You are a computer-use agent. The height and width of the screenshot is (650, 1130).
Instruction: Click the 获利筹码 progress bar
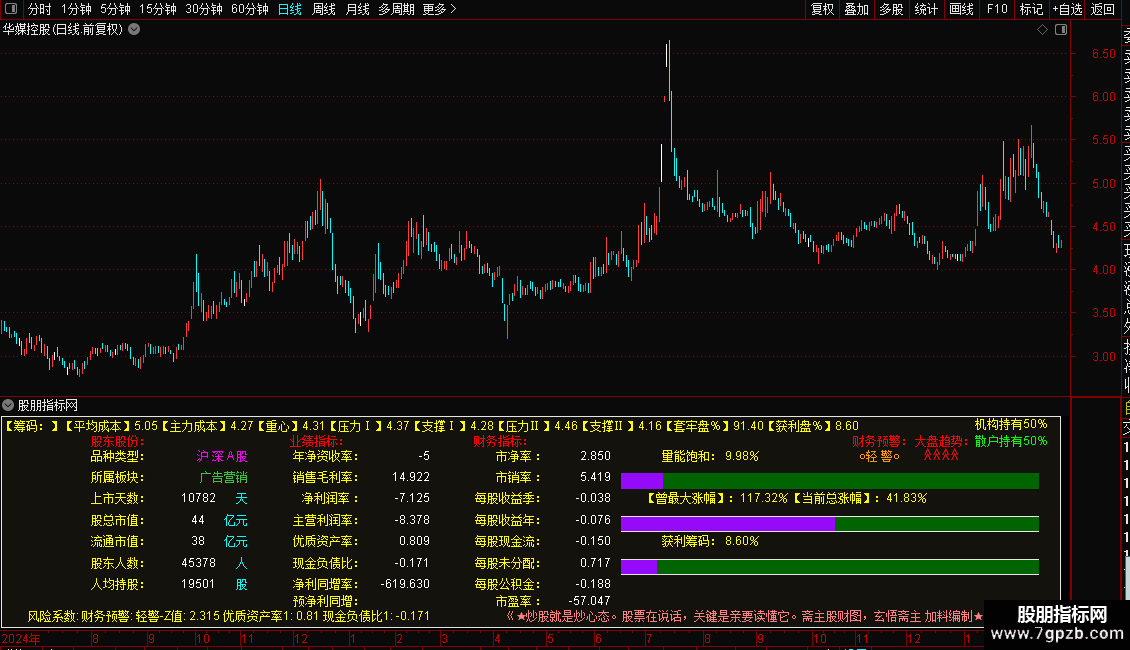(x=829, y=567)
